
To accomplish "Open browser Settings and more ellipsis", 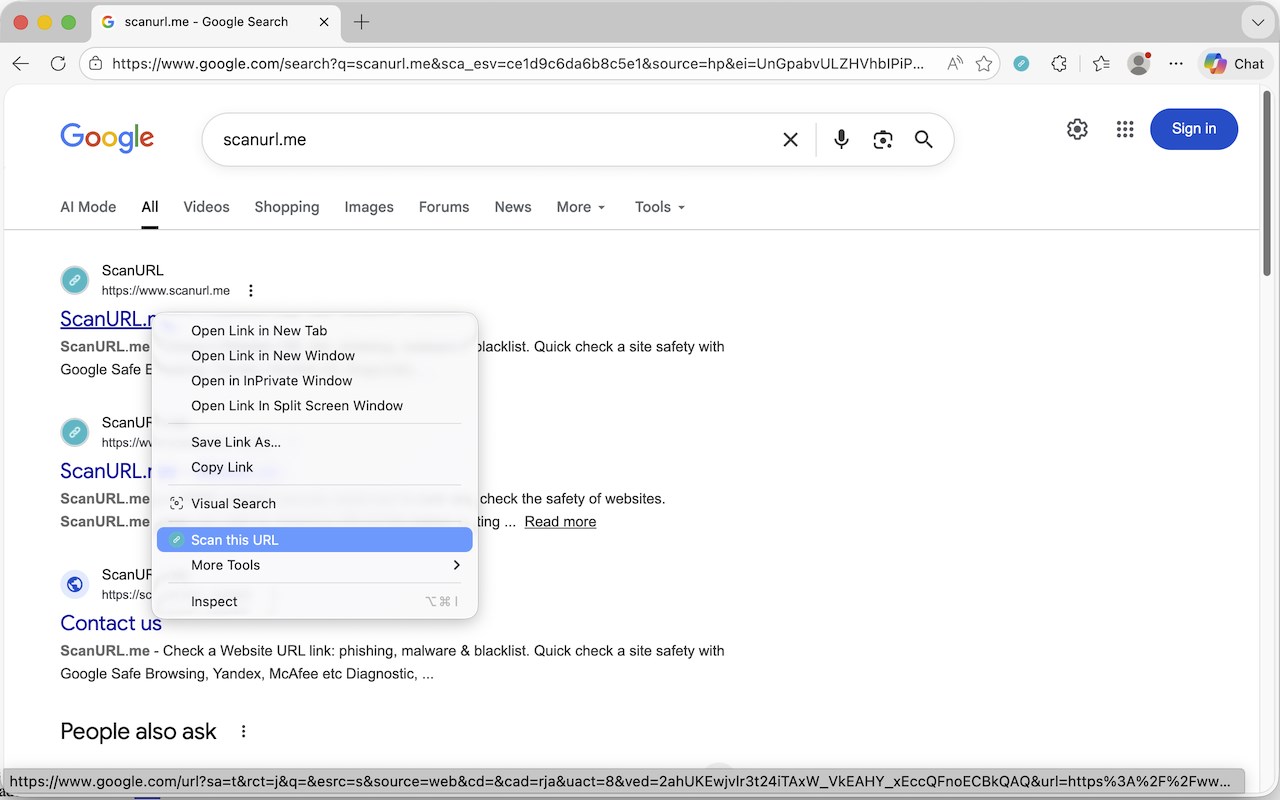I will (1176, 63).
